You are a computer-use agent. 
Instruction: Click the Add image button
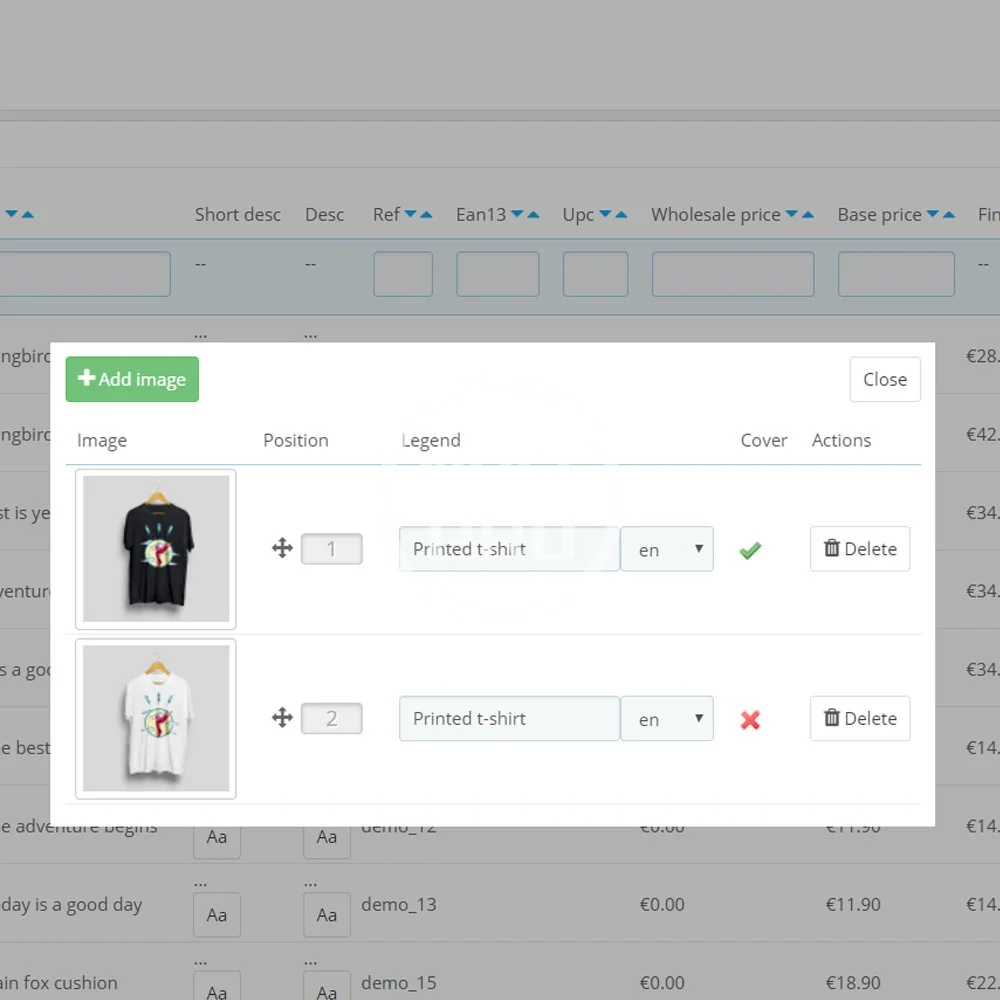point(132,379)
